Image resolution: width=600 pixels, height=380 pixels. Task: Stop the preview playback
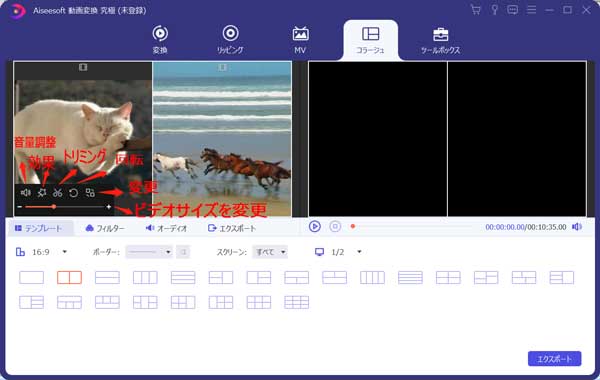[335, 227]
